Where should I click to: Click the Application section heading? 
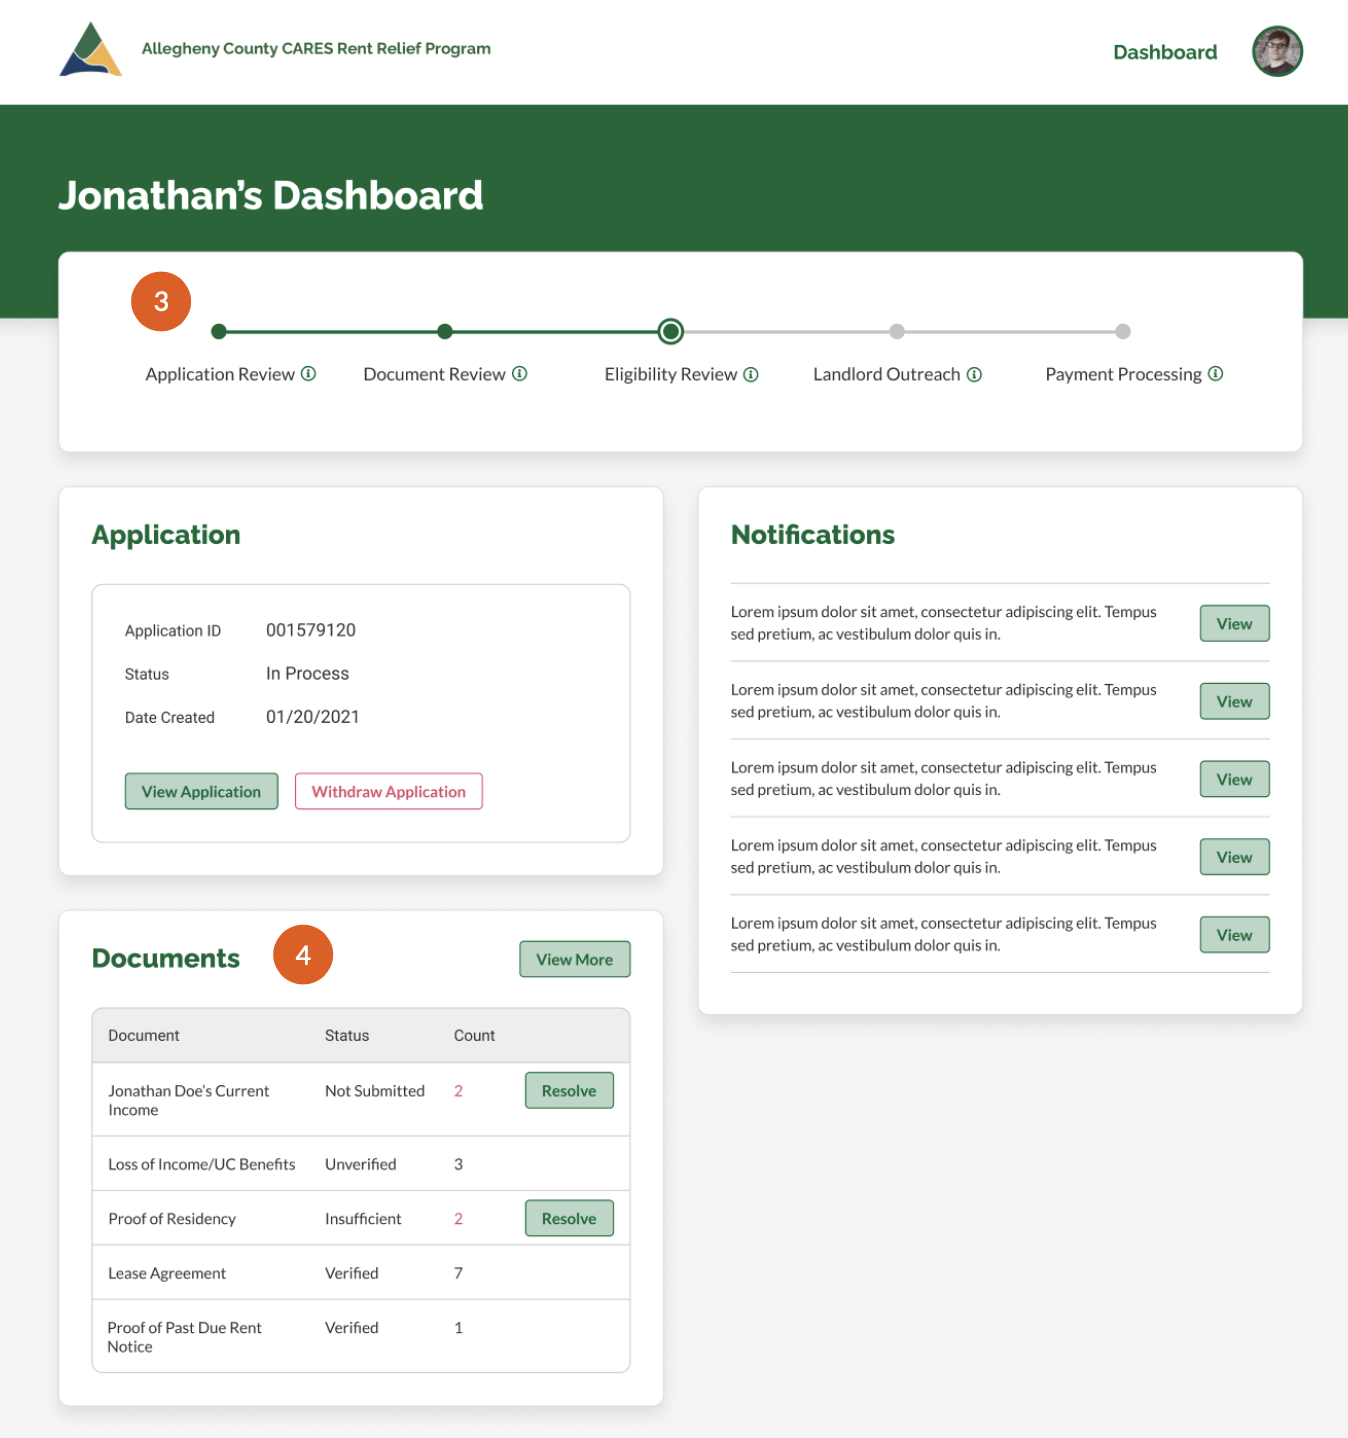point(166,535)
